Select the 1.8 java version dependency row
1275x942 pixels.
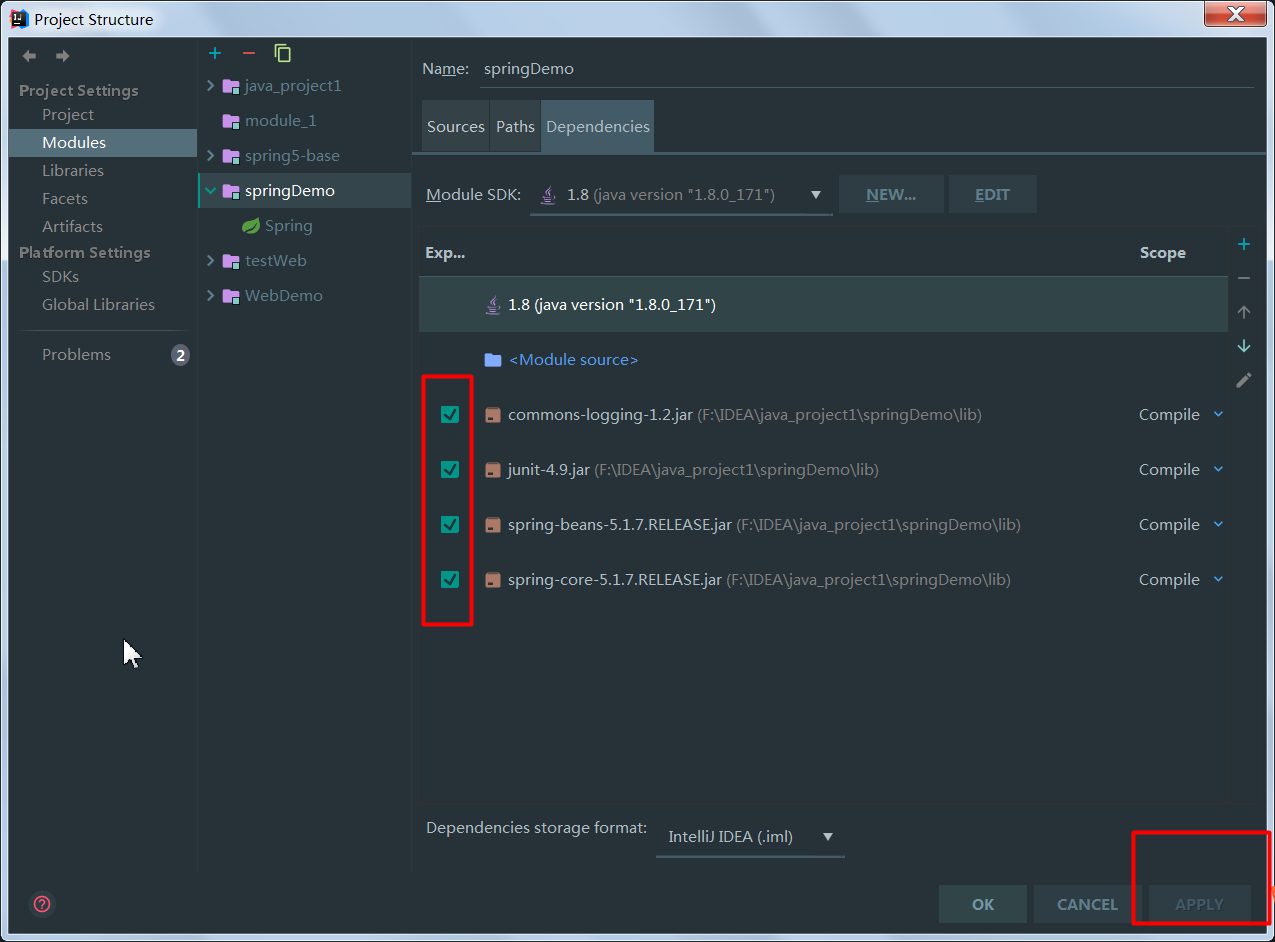click(x=823, y=305)
